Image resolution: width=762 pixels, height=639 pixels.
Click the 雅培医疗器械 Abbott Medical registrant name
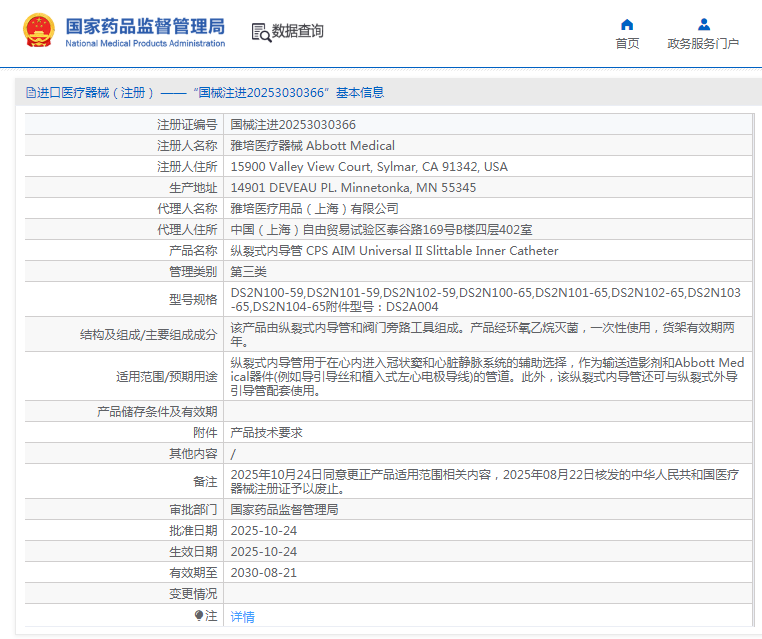pos(312,146)
